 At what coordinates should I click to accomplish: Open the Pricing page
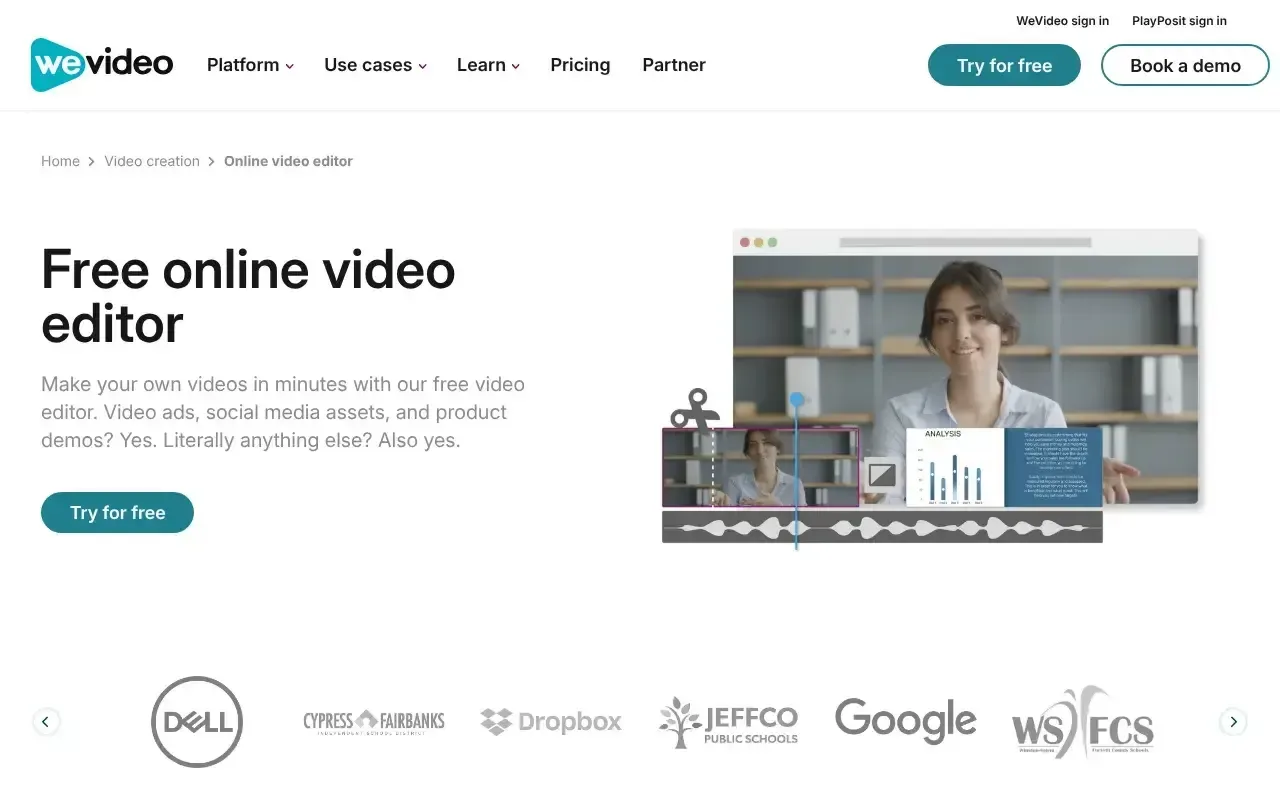tap(580, 65)
